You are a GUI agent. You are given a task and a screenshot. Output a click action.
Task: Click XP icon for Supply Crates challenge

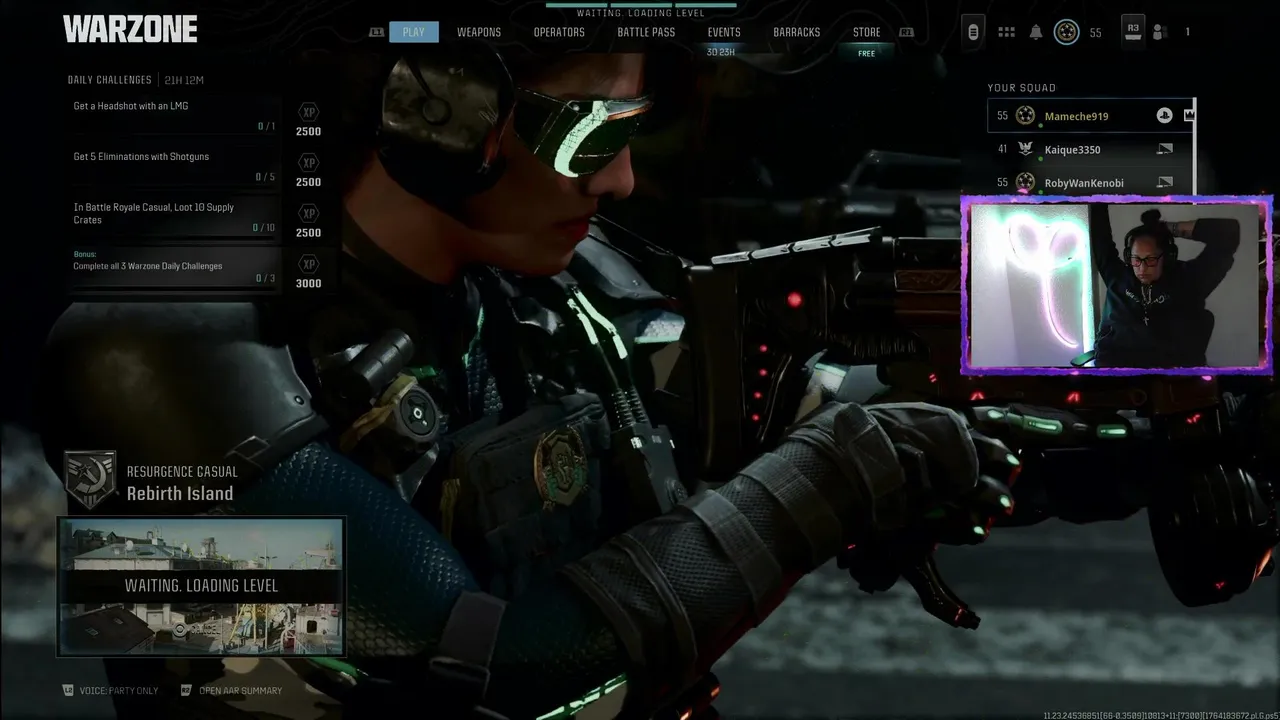[x=309, y=213]
